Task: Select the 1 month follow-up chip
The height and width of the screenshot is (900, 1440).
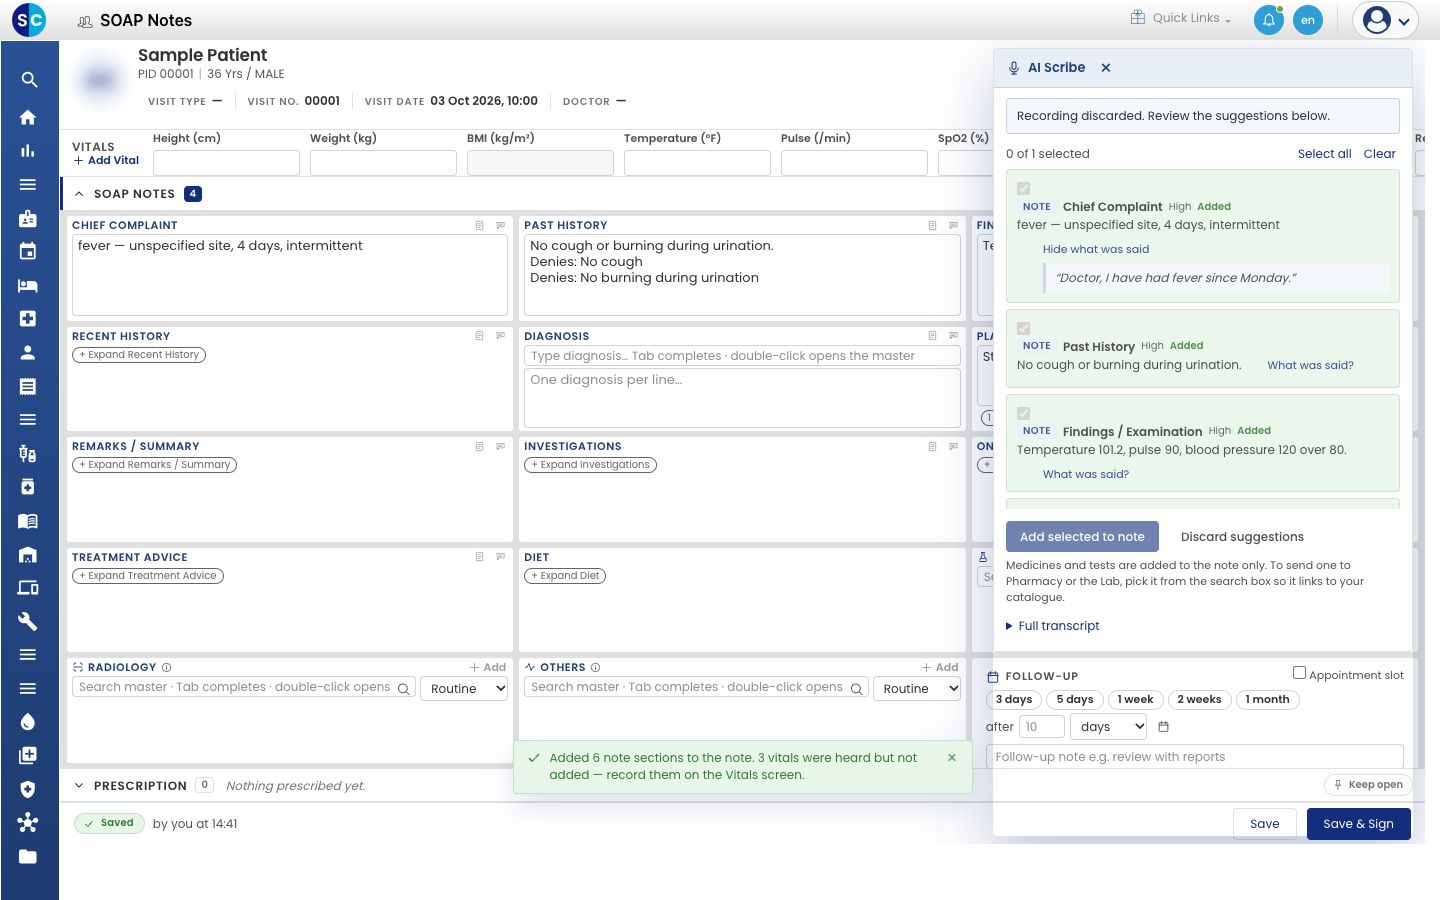Action: [x=1267, y=700]
